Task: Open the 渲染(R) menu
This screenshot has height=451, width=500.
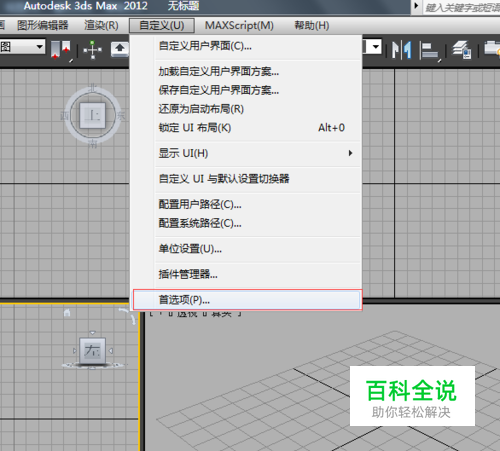Action: tap(101, 25)
